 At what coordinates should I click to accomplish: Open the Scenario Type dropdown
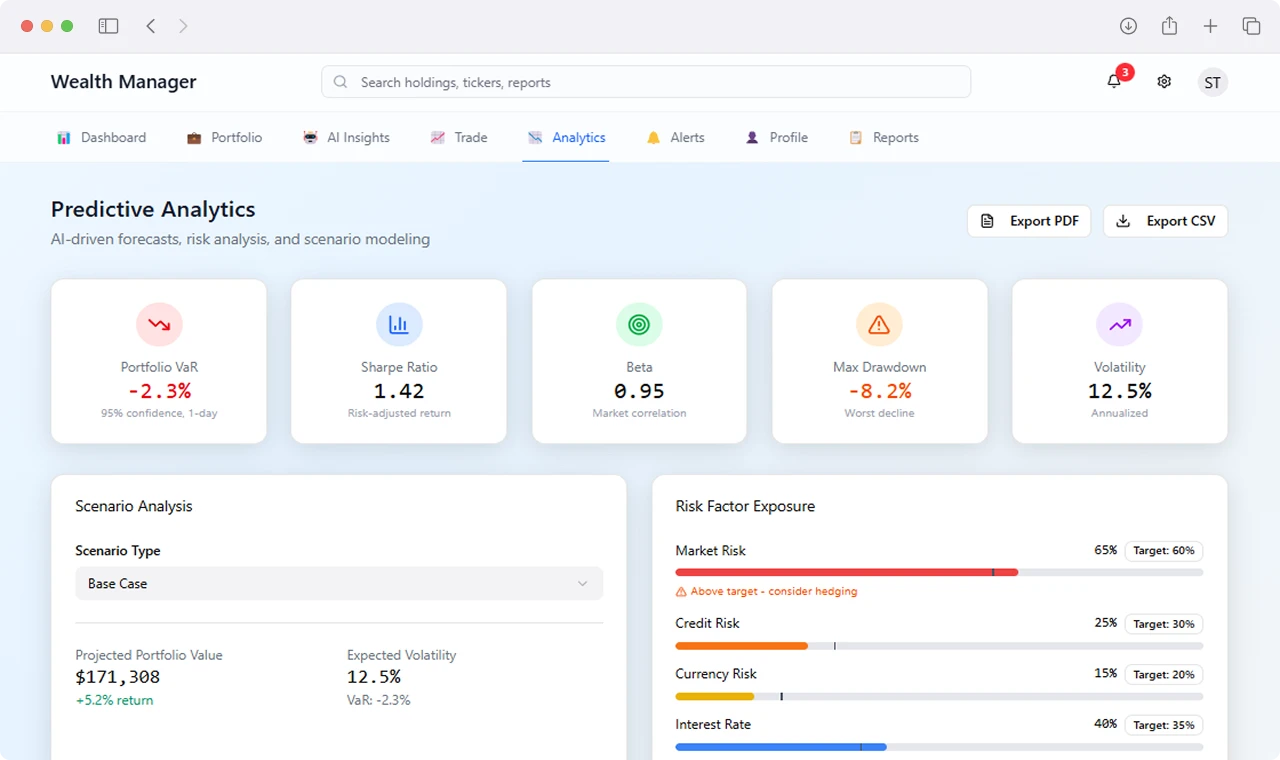[x=339, y=583]
